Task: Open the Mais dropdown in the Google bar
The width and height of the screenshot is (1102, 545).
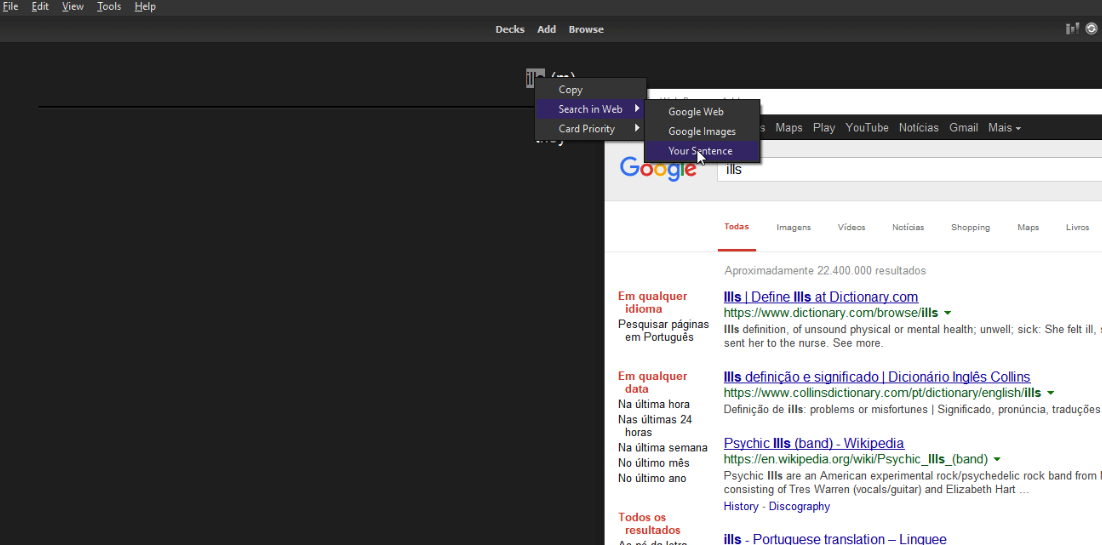Action: 1004,127
